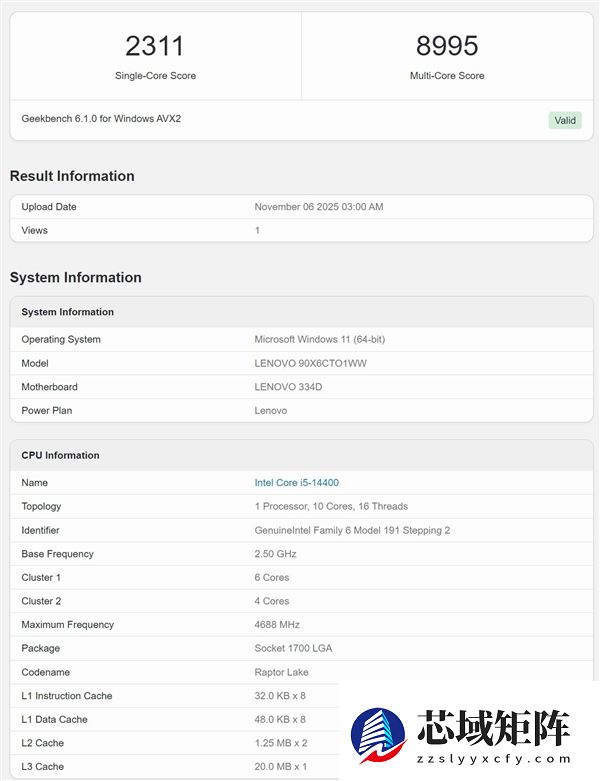The width and height of the screenshot is (600, 781).
Task: Select the Single-Core Score label
Action: point(155,76)
